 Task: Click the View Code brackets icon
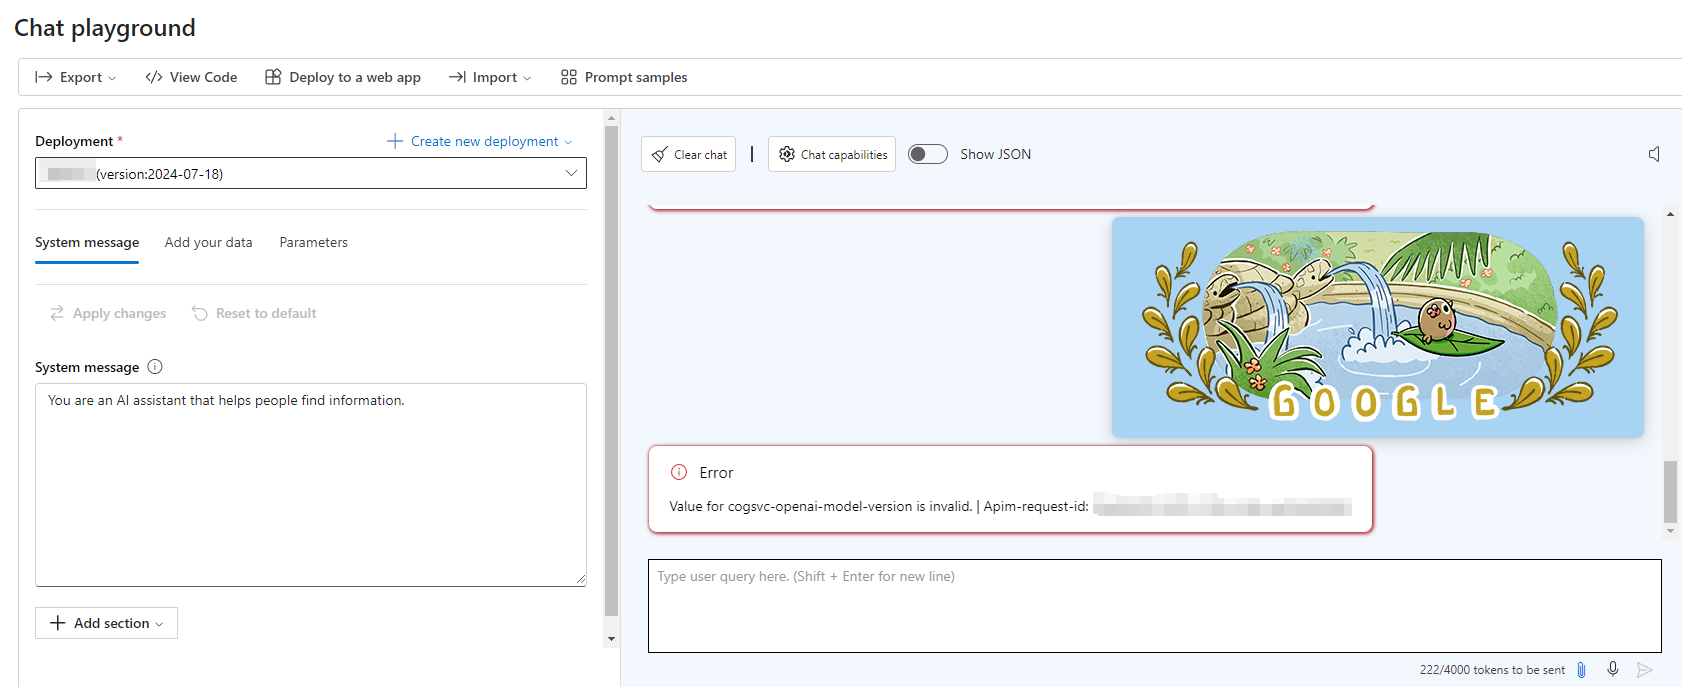click(x=154, y=77)
